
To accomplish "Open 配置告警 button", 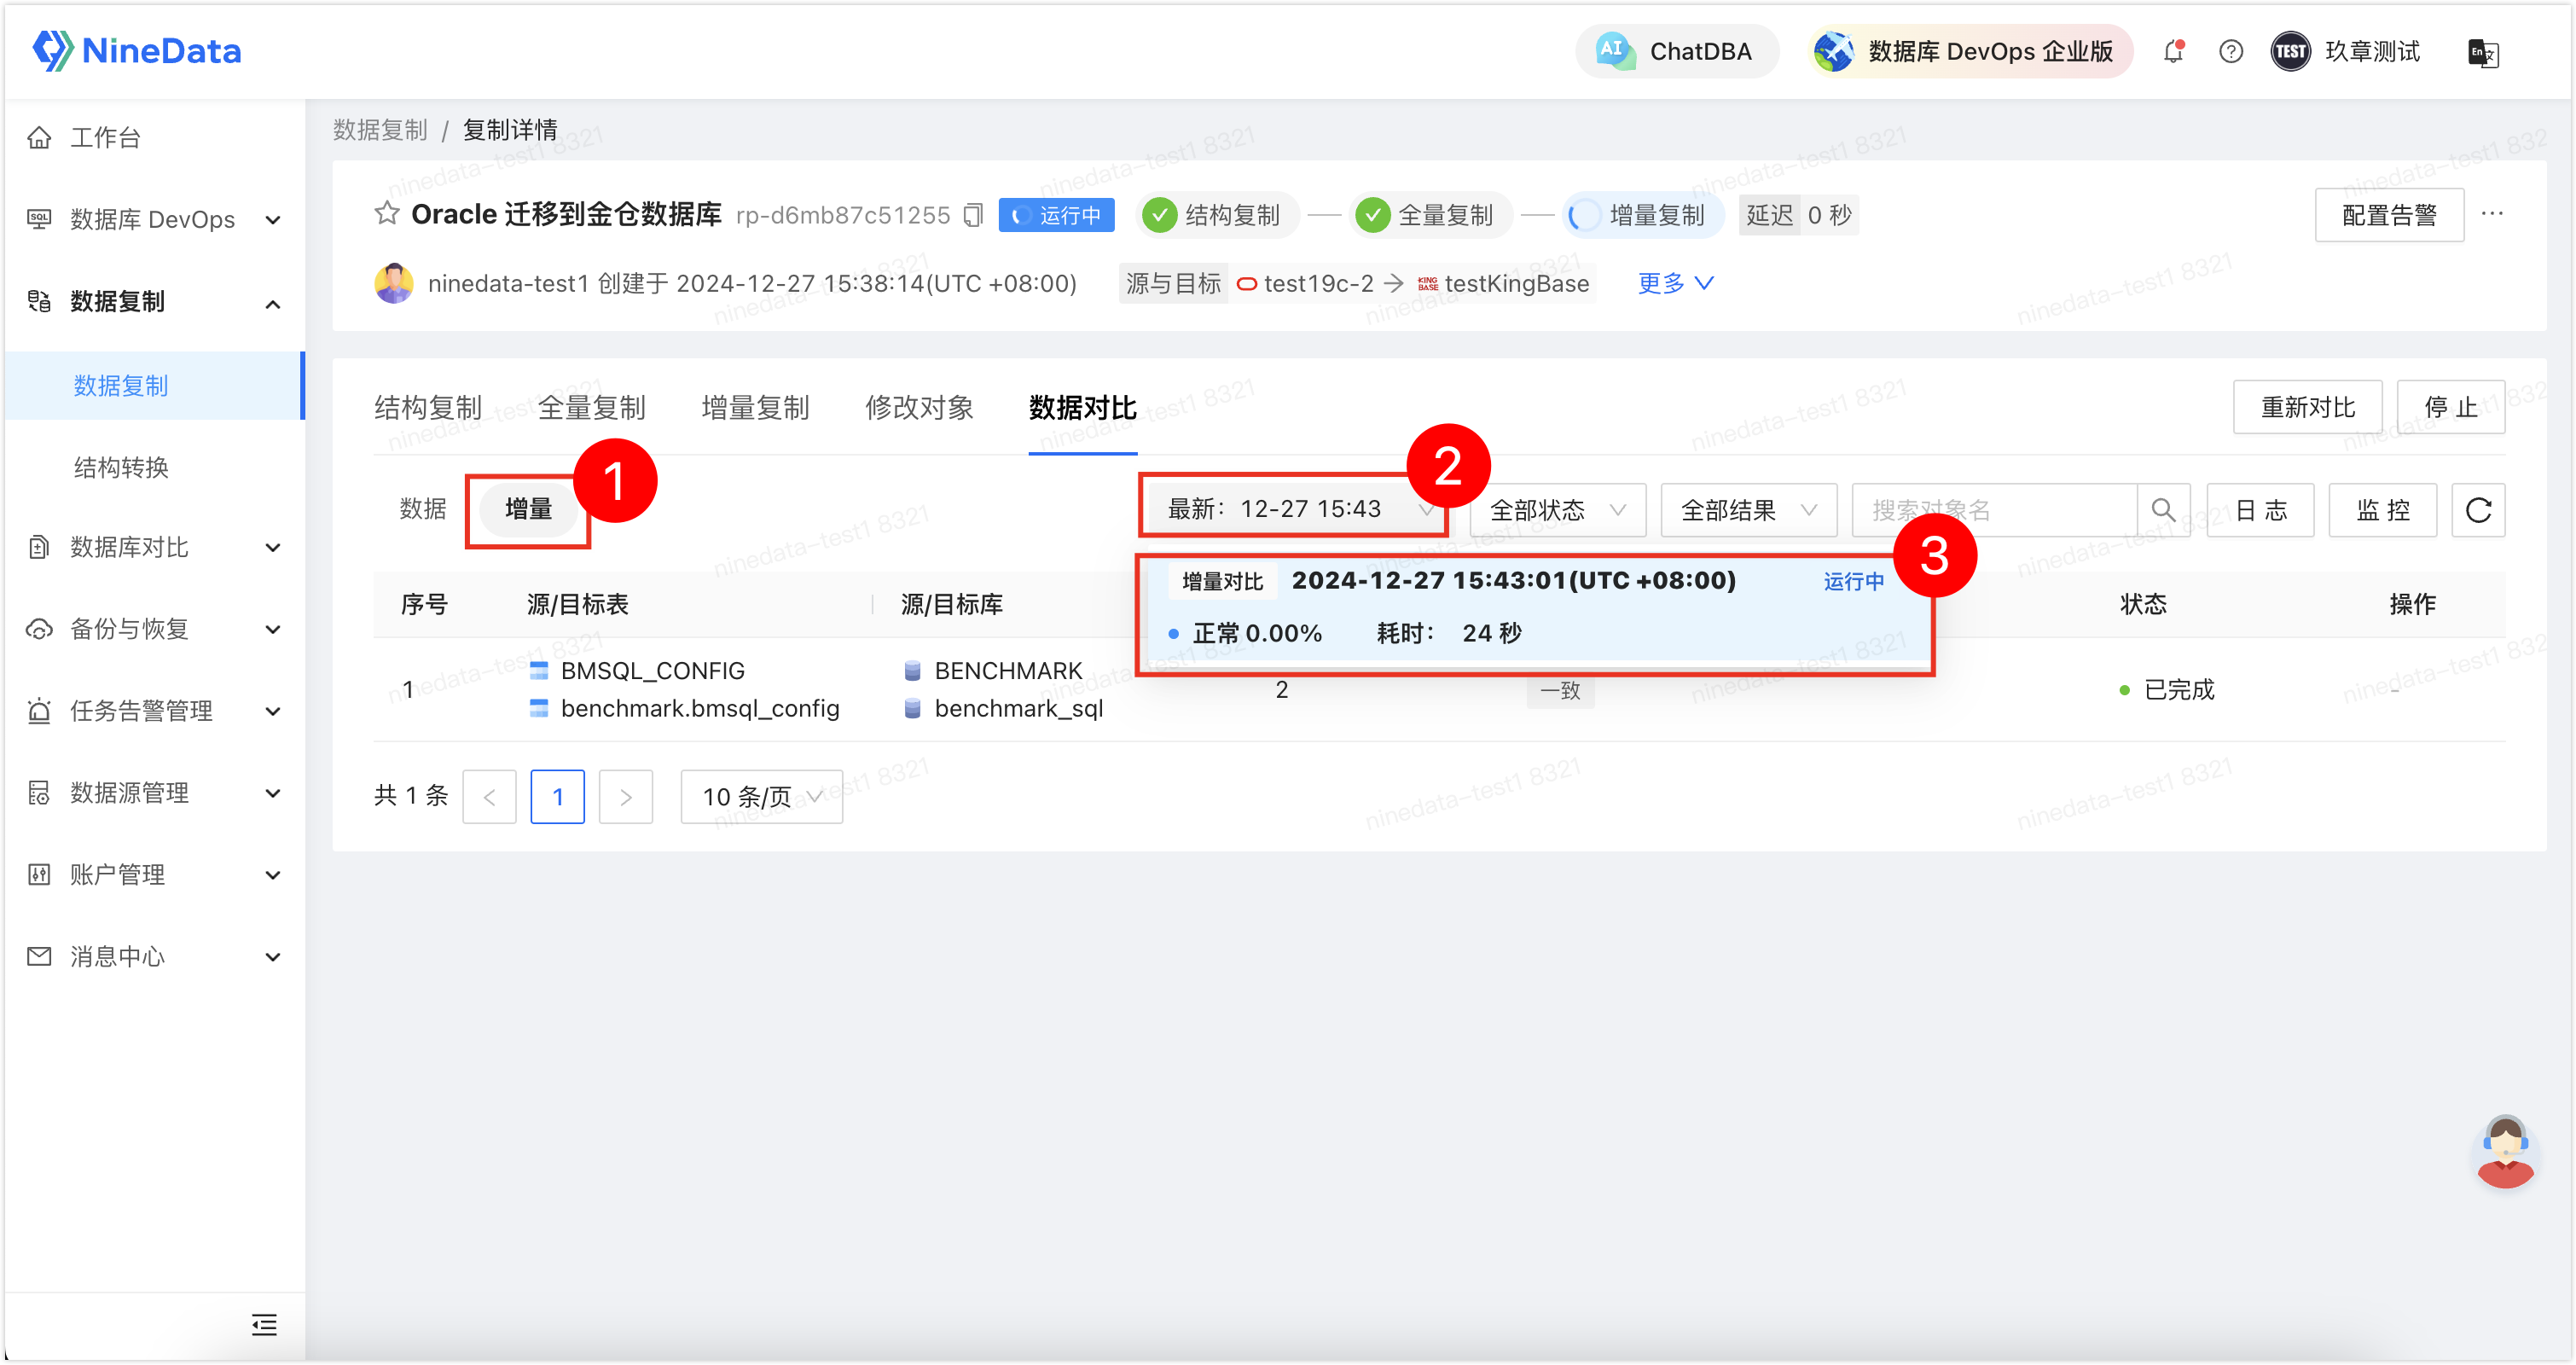I will click(x=2389, y=215).
